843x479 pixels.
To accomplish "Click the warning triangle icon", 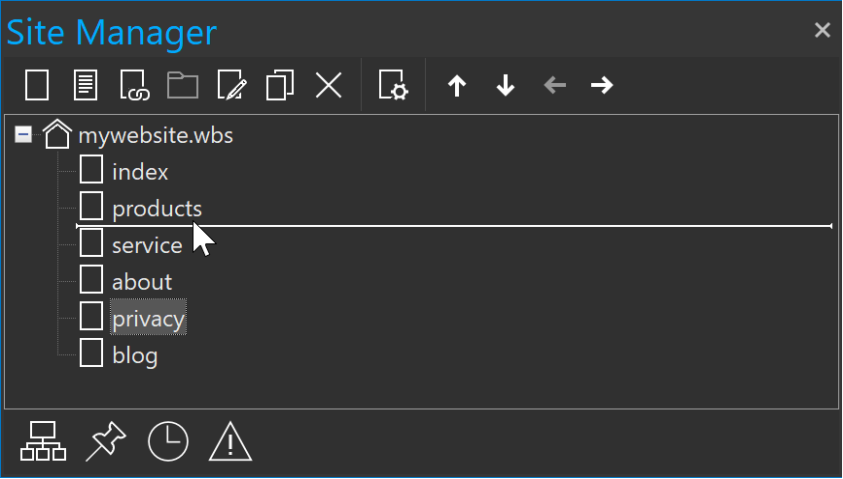I will [230, 441].
